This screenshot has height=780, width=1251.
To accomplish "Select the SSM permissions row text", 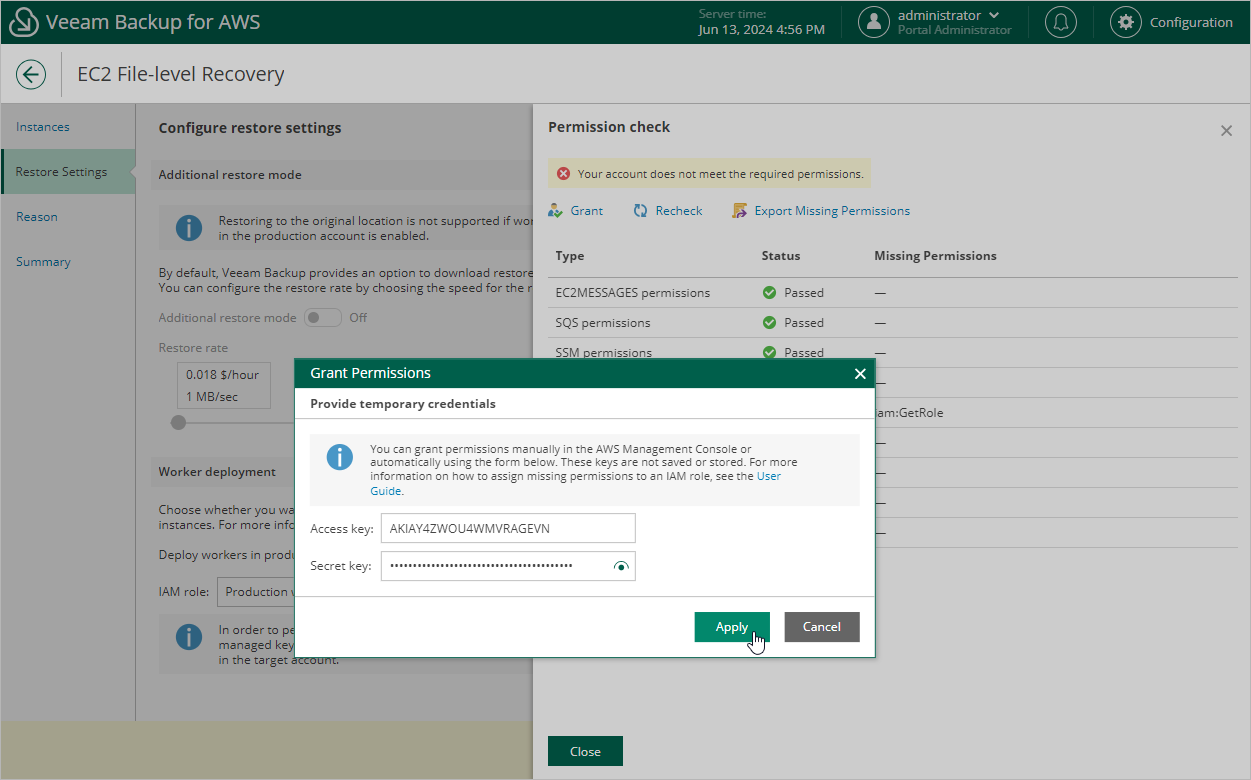I will [604, 353].
